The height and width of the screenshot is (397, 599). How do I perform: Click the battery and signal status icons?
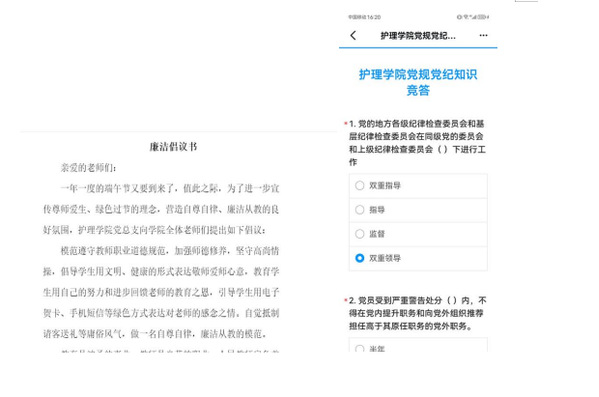(473, 17)
